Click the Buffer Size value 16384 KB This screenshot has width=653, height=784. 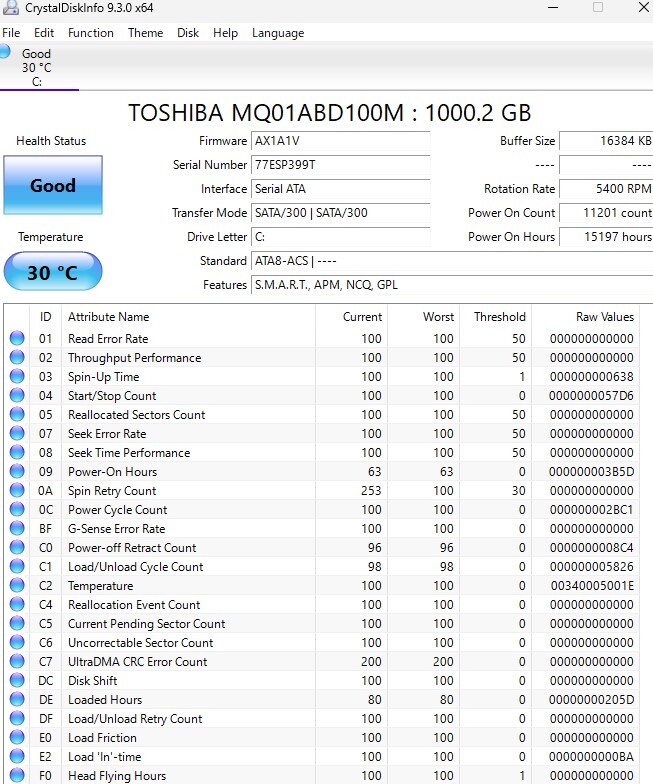click(x=606, y=141)
